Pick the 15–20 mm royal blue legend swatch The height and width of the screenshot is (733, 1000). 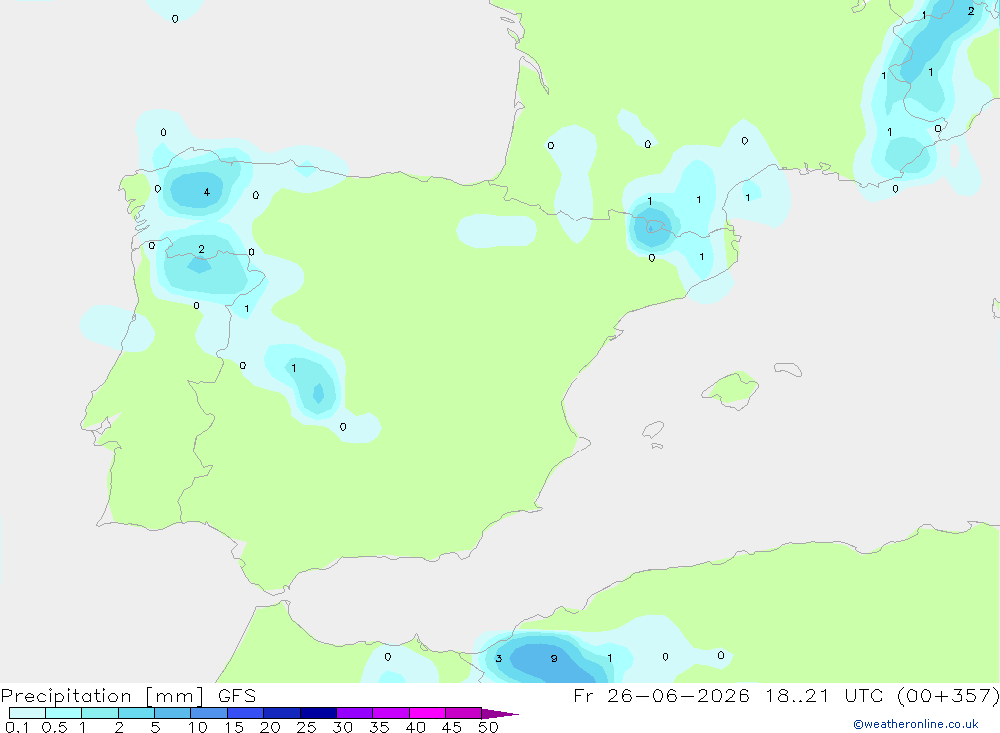(x=246, y=713)
